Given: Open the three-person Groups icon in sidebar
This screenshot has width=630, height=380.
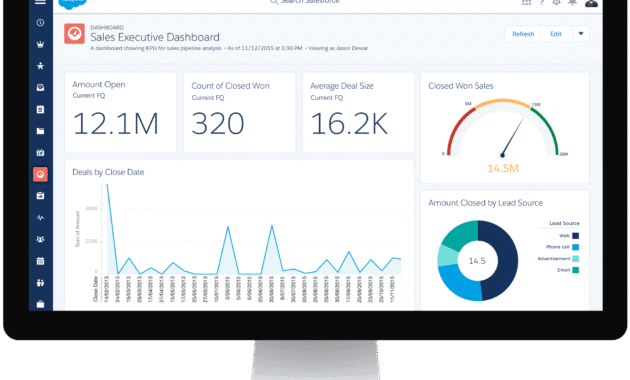Looking at the screenshot, I should tap(40, 239).
